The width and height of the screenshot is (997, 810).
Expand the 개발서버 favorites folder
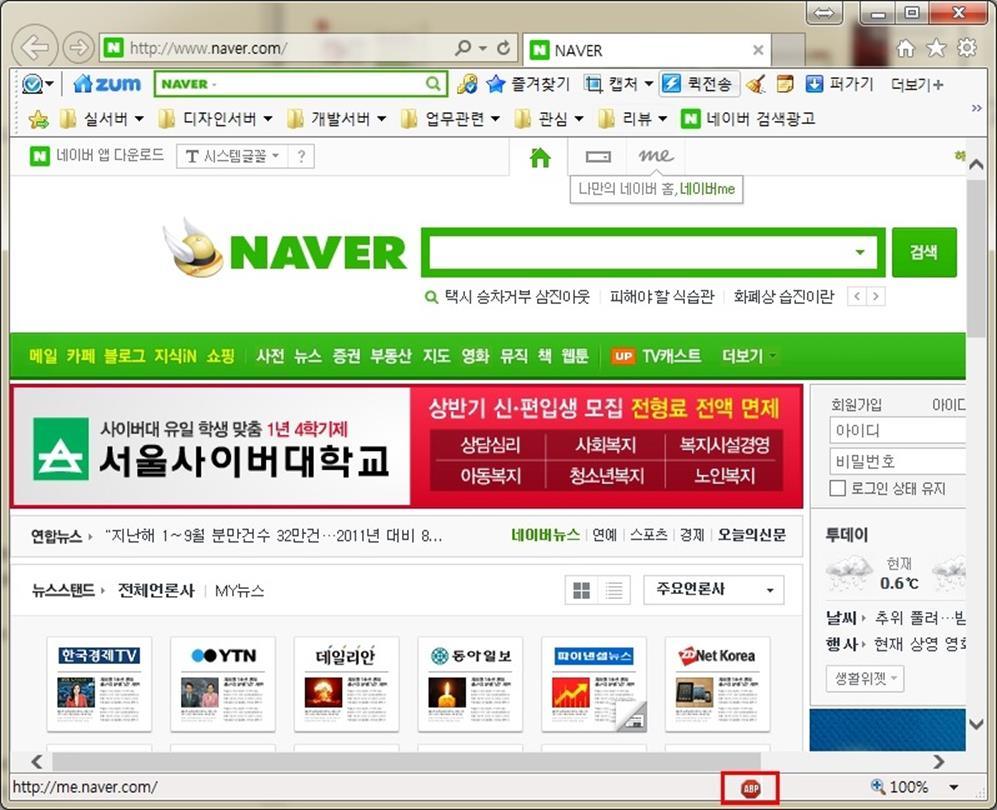coord(336,119)
